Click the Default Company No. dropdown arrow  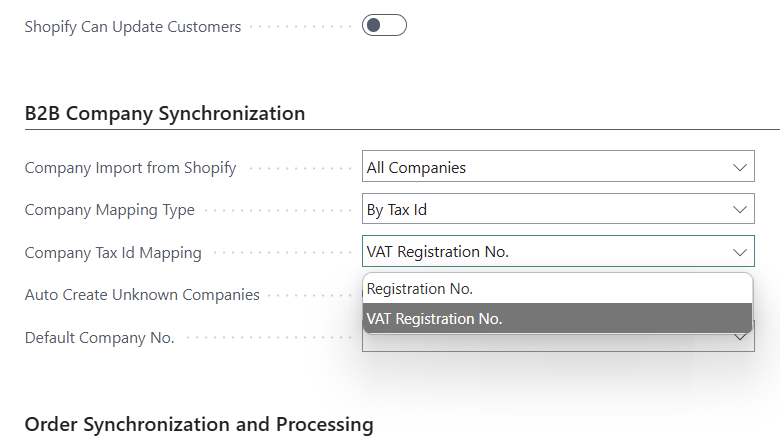pyautogui.click(x=740, y=338)
